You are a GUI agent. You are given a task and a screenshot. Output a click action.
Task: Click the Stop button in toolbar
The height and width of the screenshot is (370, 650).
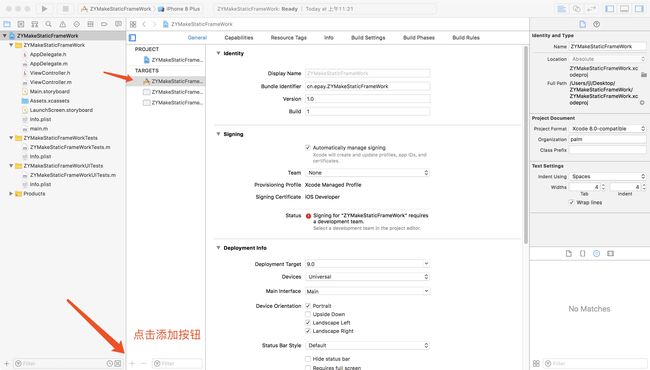pos(65,9)
